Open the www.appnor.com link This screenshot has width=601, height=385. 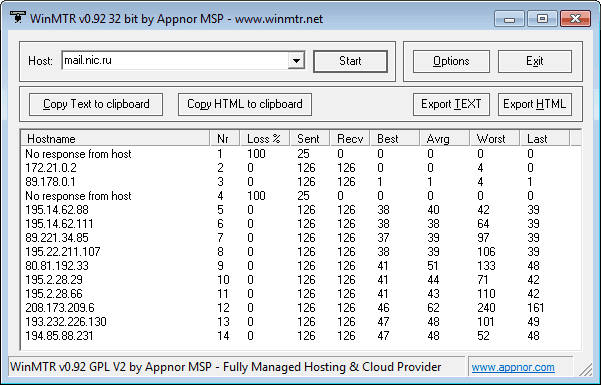pyautogui.click(x=513, y=367)
